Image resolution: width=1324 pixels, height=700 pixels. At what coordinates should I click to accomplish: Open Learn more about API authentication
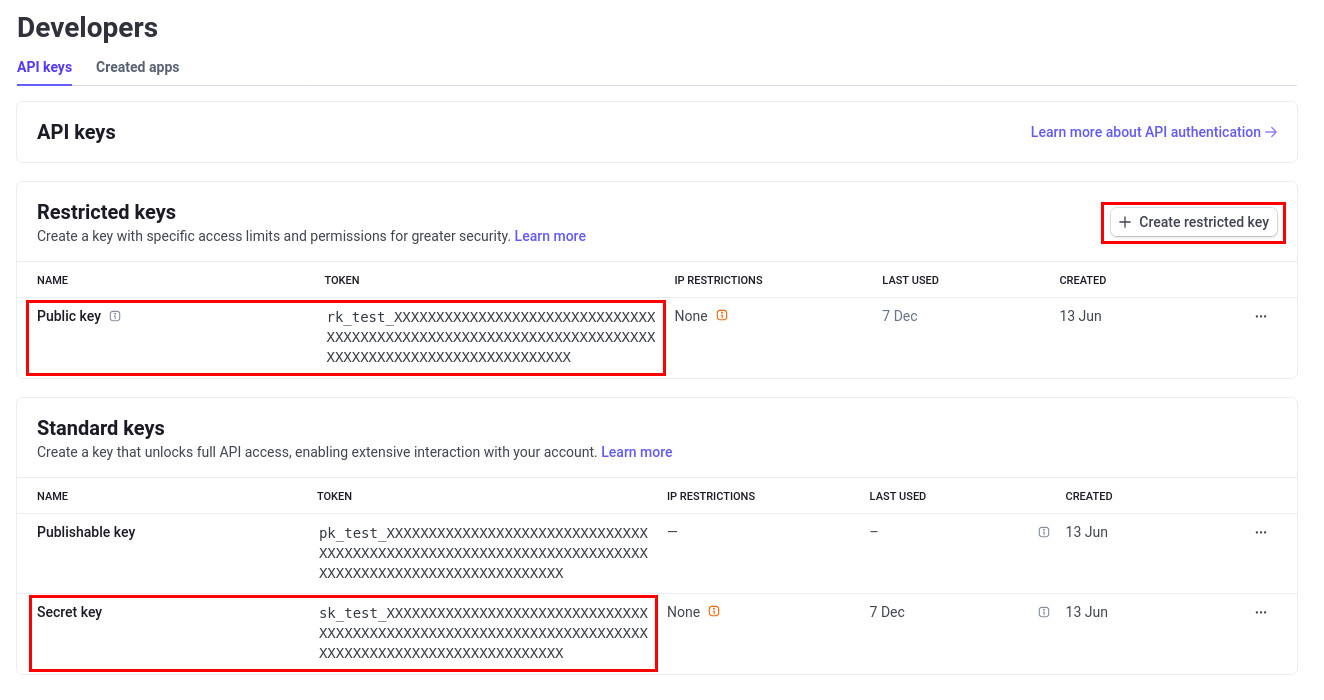click(x=1144, y=131)
